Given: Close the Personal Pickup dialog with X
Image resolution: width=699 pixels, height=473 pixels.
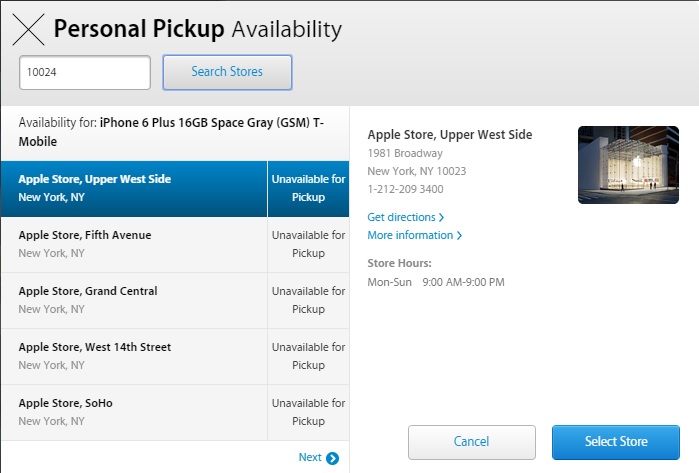Looking at the screenshot, I should coord(29,29).
